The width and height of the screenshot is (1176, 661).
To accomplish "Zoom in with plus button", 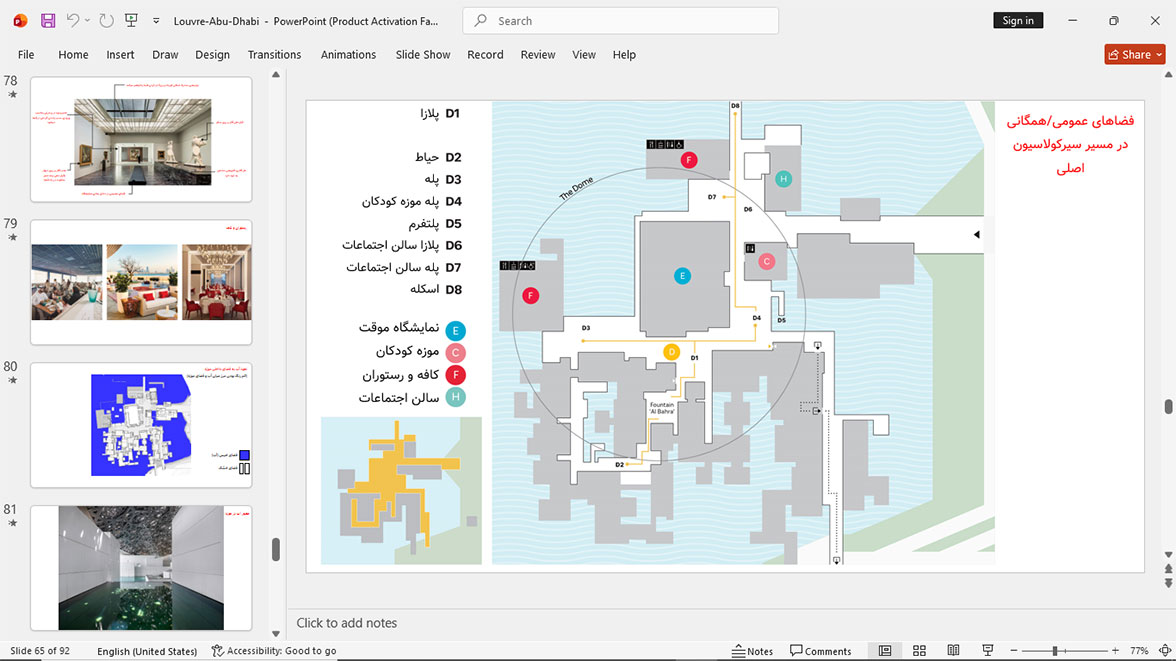I will (x=1115, y=650).
